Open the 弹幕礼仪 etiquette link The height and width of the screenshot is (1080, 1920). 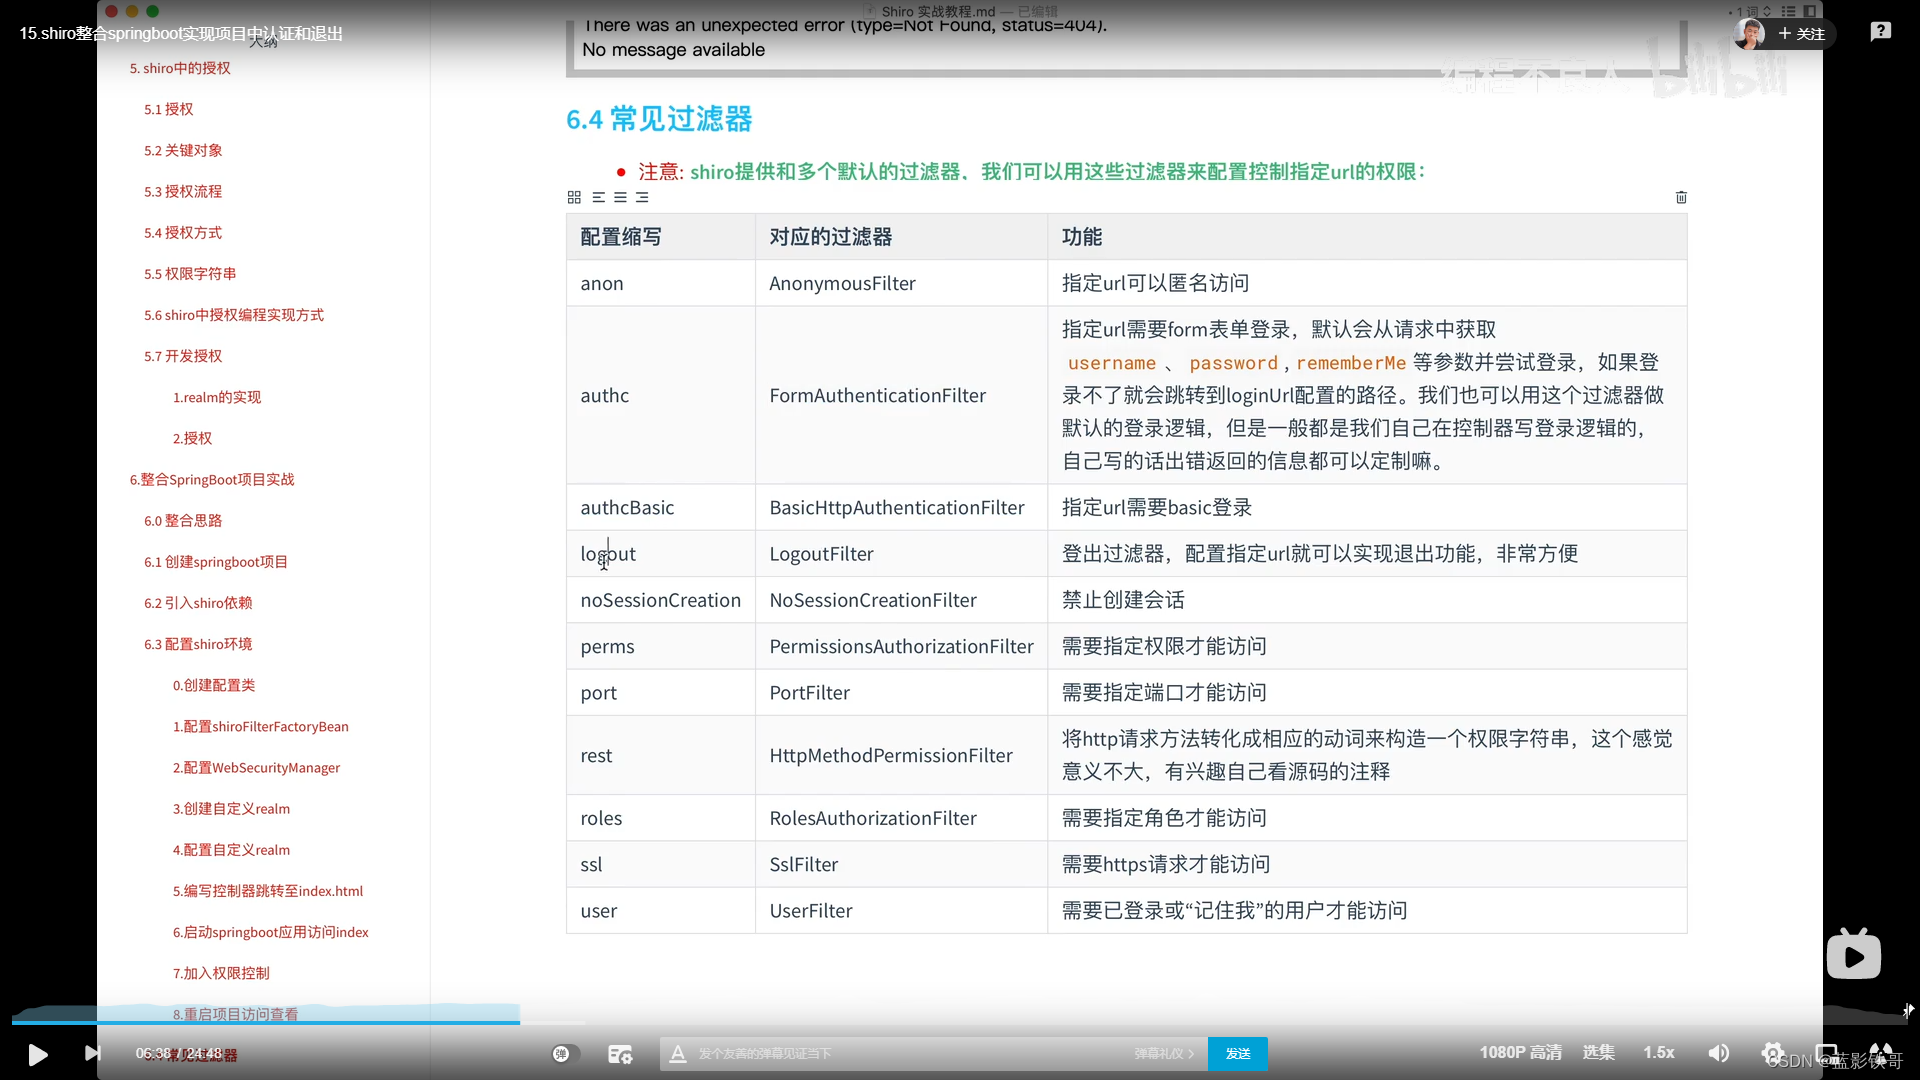[1164, 1053]
